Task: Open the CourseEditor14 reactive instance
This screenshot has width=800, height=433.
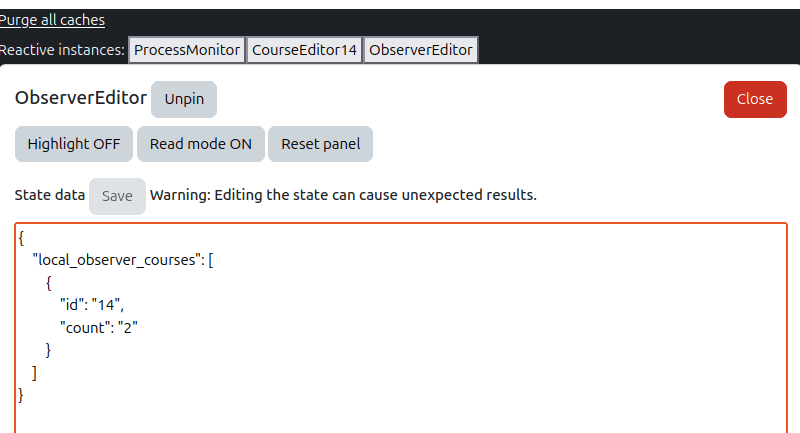Action: (304, 50)
